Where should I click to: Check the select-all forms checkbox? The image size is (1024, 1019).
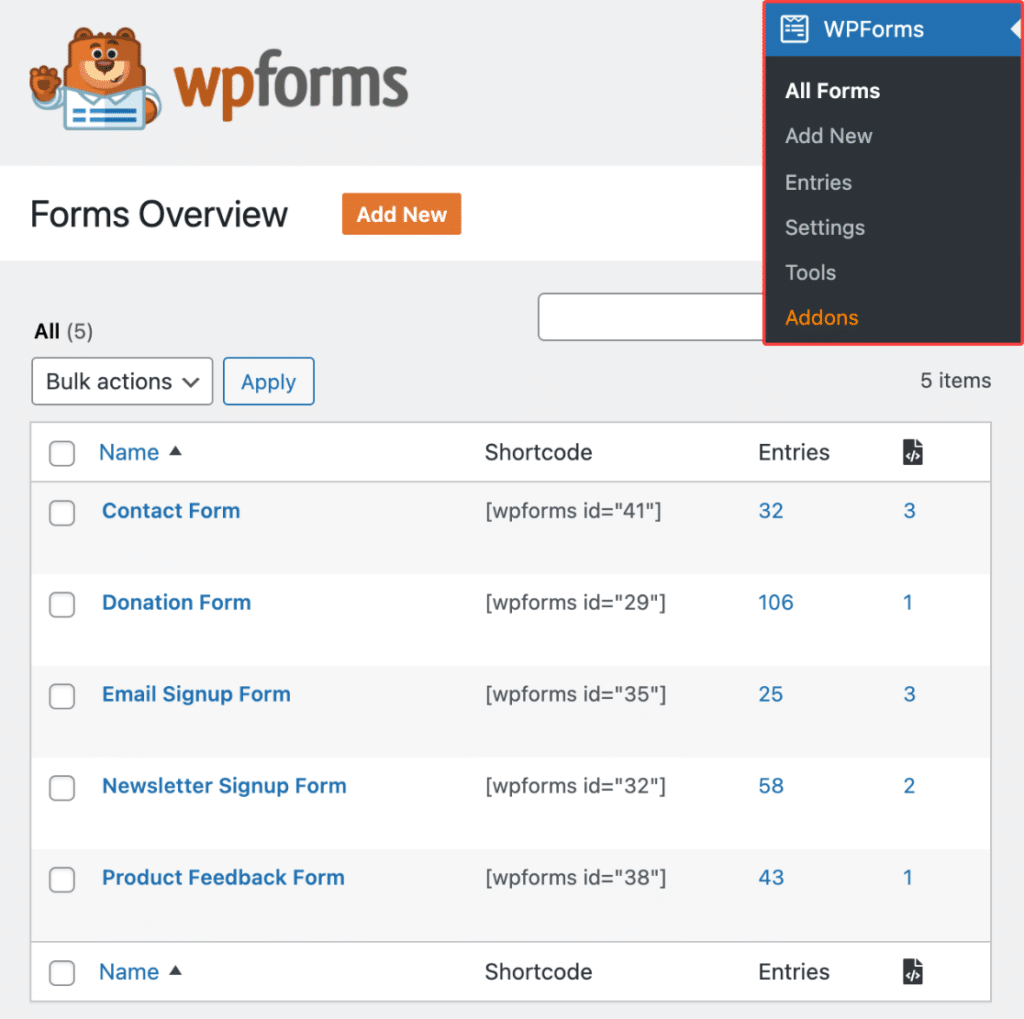(61, 452)
